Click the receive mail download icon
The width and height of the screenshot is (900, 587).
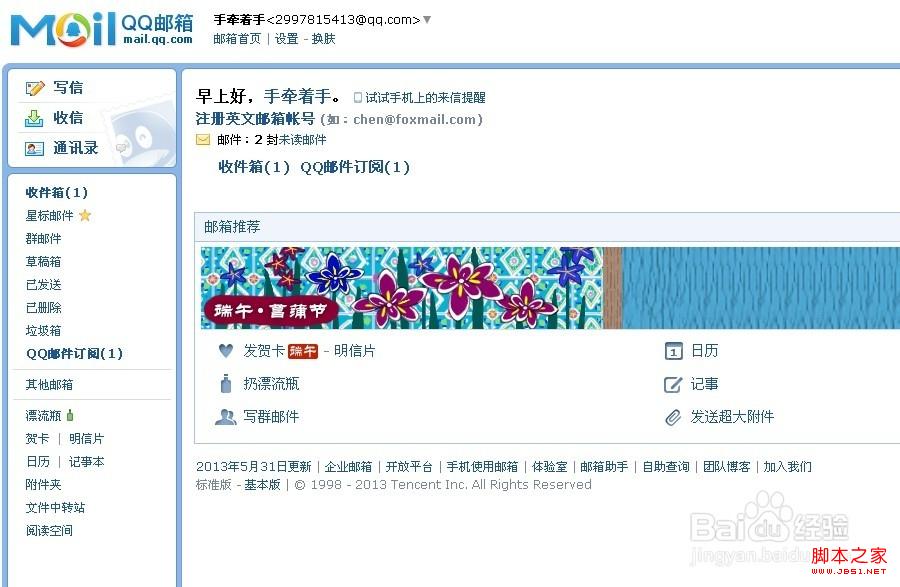tap(34, 118)
